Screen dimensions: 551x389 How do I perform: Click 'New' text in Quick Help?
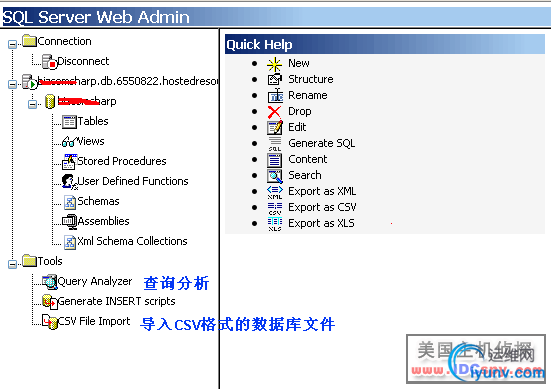pyautogui.click(x=299, y=63)
